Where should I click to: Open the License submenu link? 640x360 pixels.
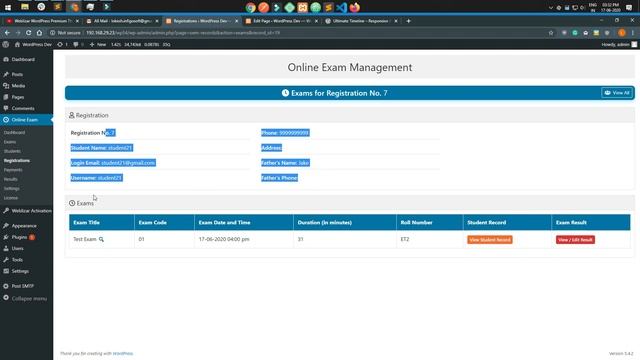11,198
